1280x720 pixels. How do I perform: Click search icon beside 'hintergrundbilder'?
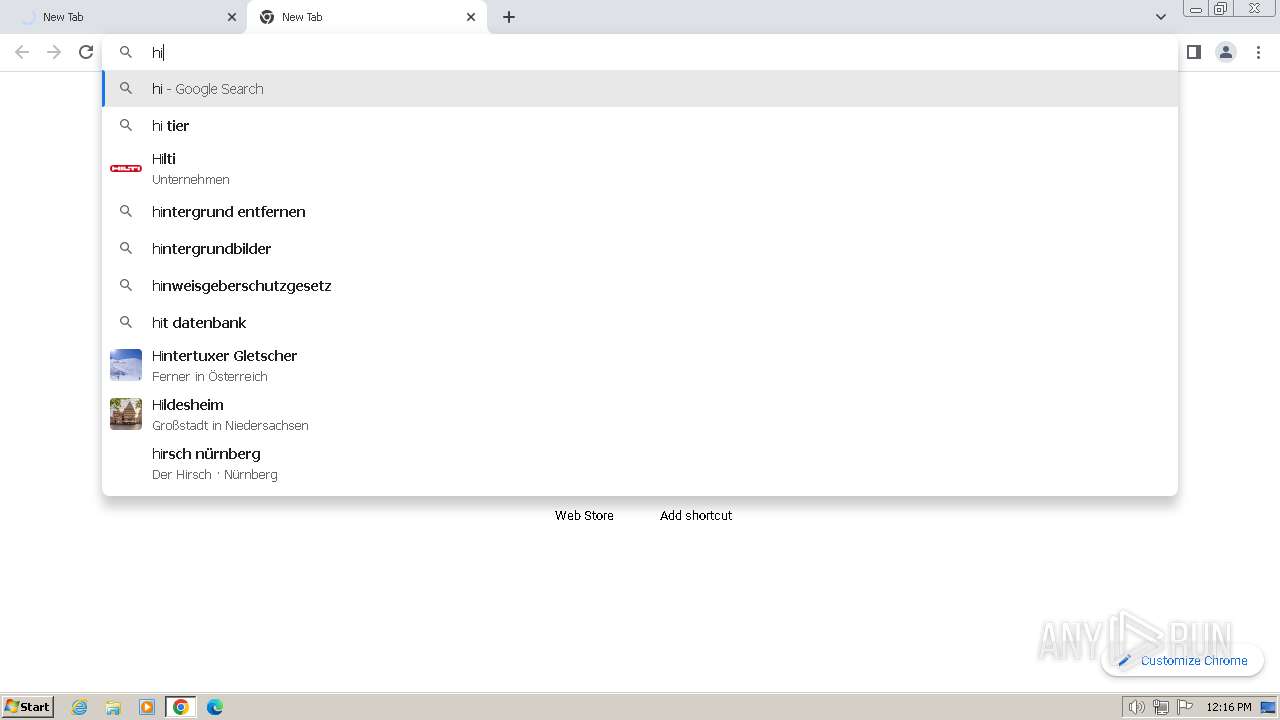(126, 248)
